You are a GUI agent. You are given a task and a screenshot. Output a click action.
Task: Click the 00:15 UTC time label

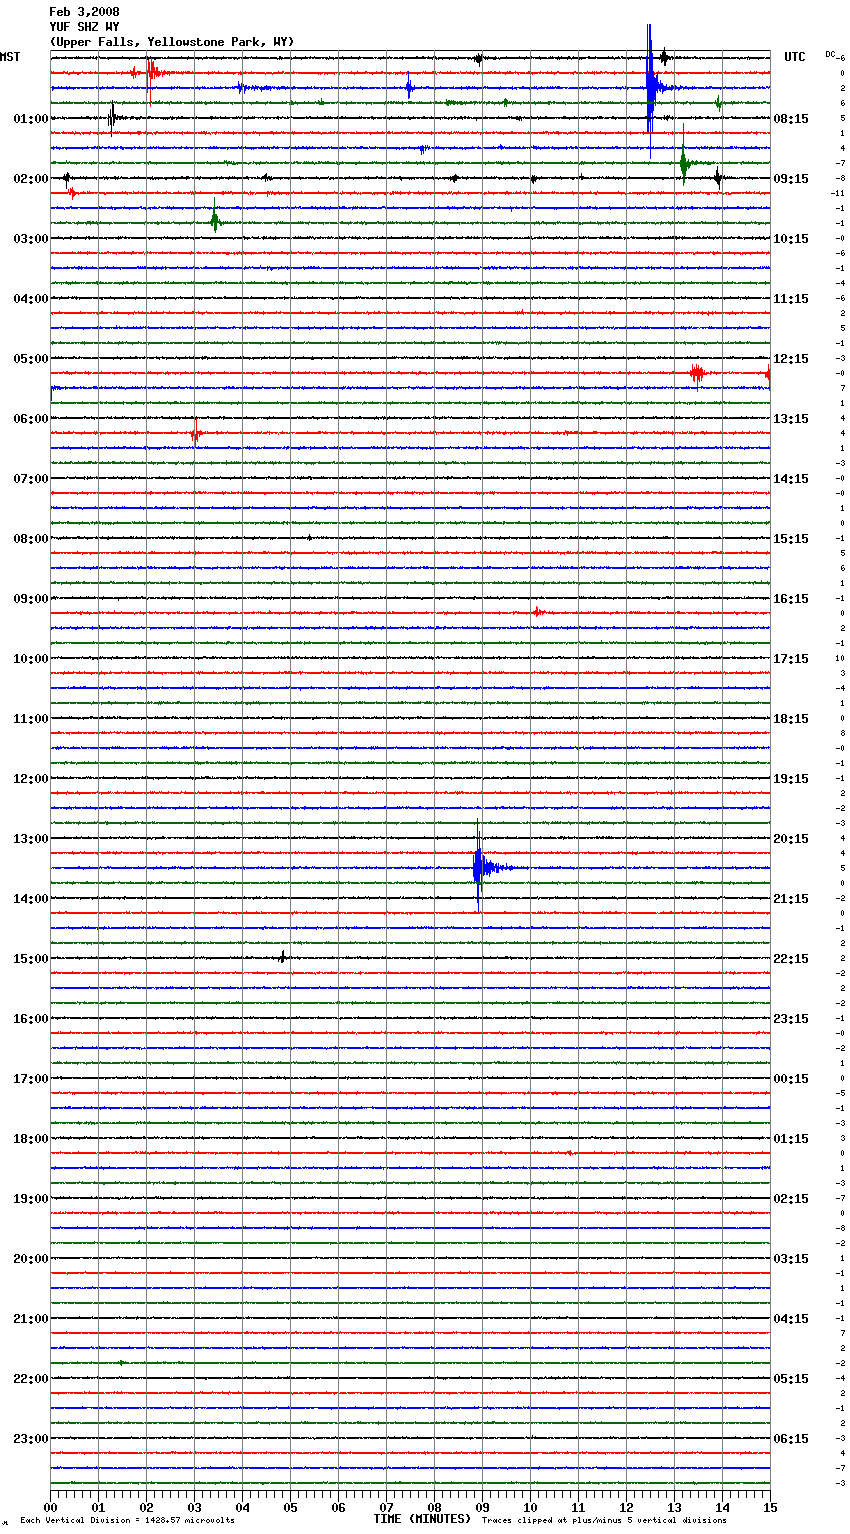click(791, 1079)
